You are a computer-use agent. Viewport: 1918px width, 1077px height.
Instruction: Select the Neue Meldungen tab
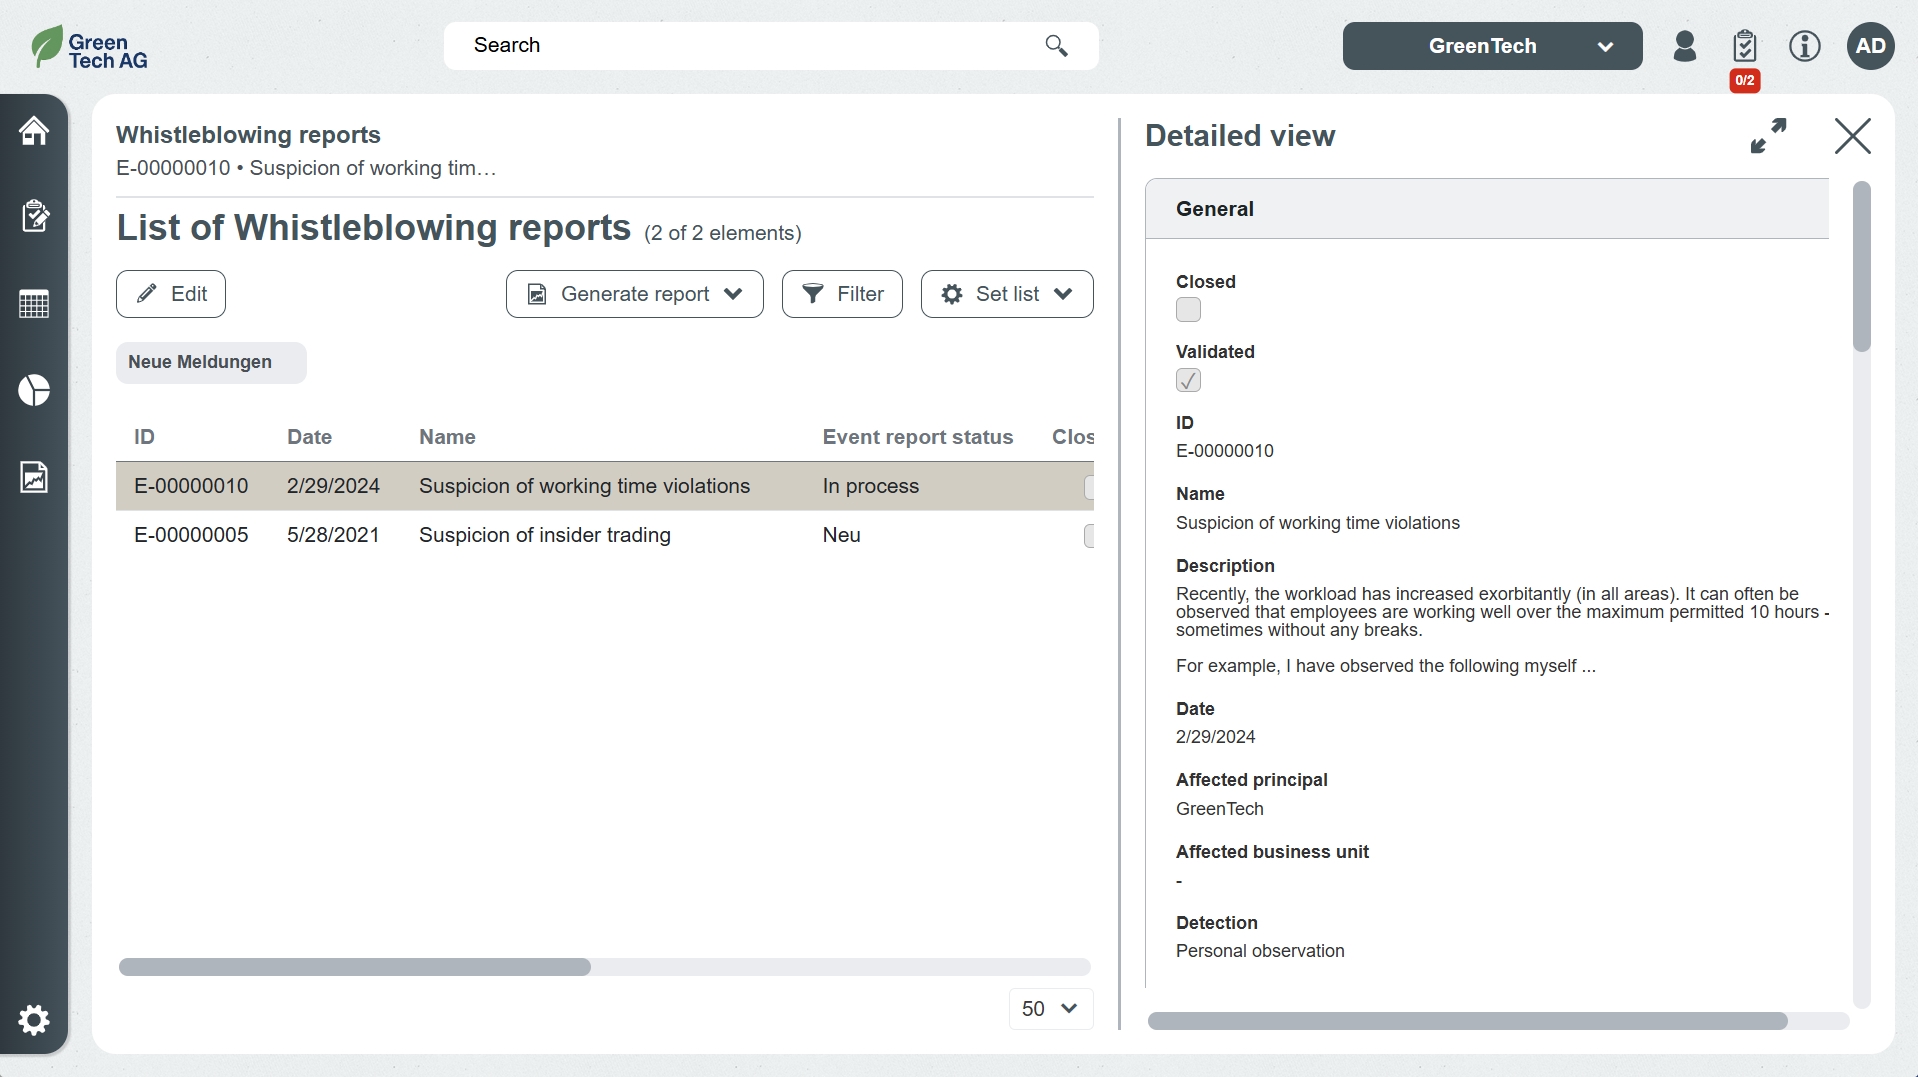(x=211, y=362)
